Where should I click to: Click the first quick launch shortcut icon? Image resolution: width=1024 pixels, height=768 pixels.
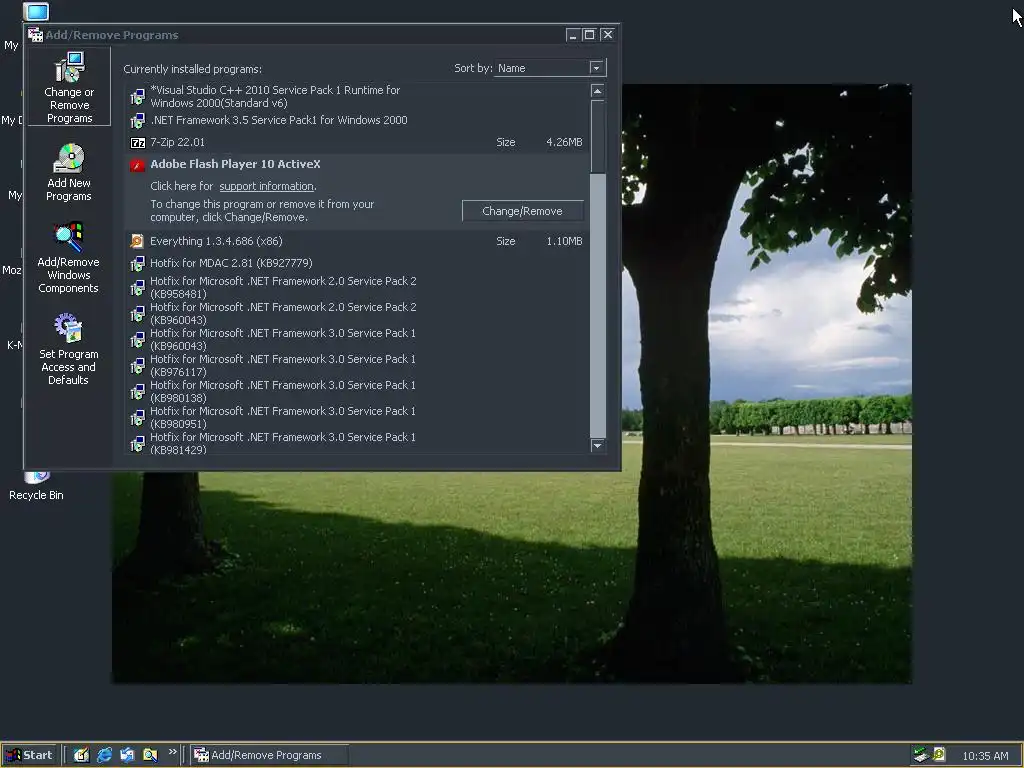[x=81, y=755]
